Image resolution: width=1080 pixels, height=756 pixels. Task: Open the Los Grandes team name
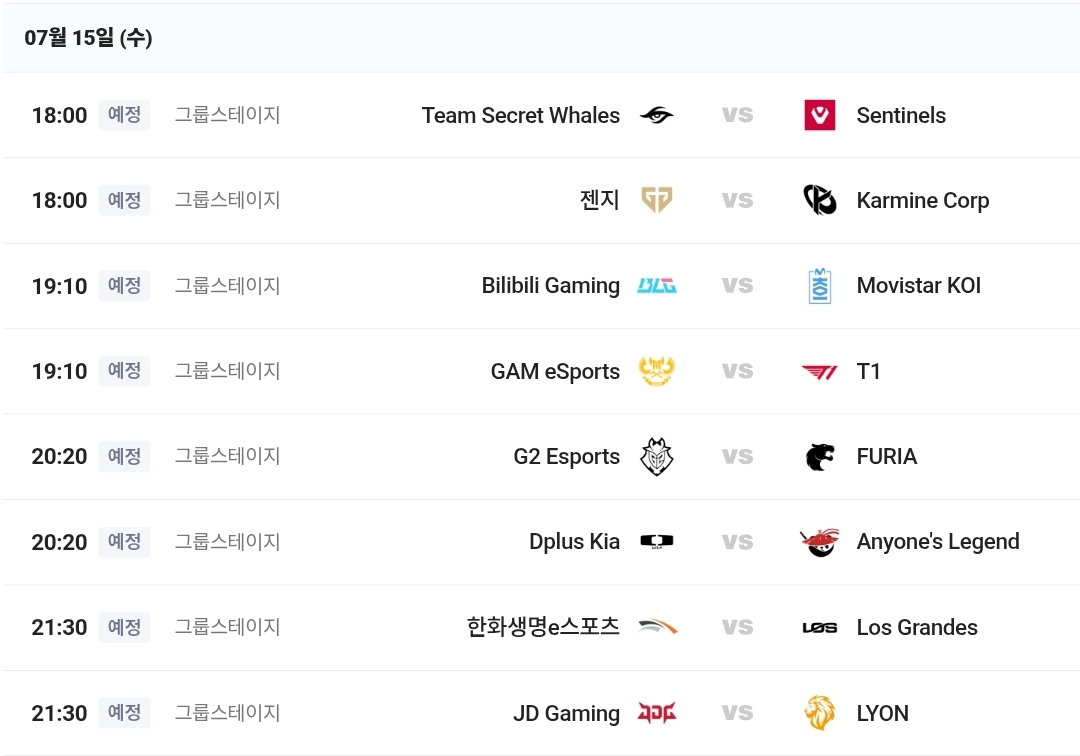click(x=917, y=627)
